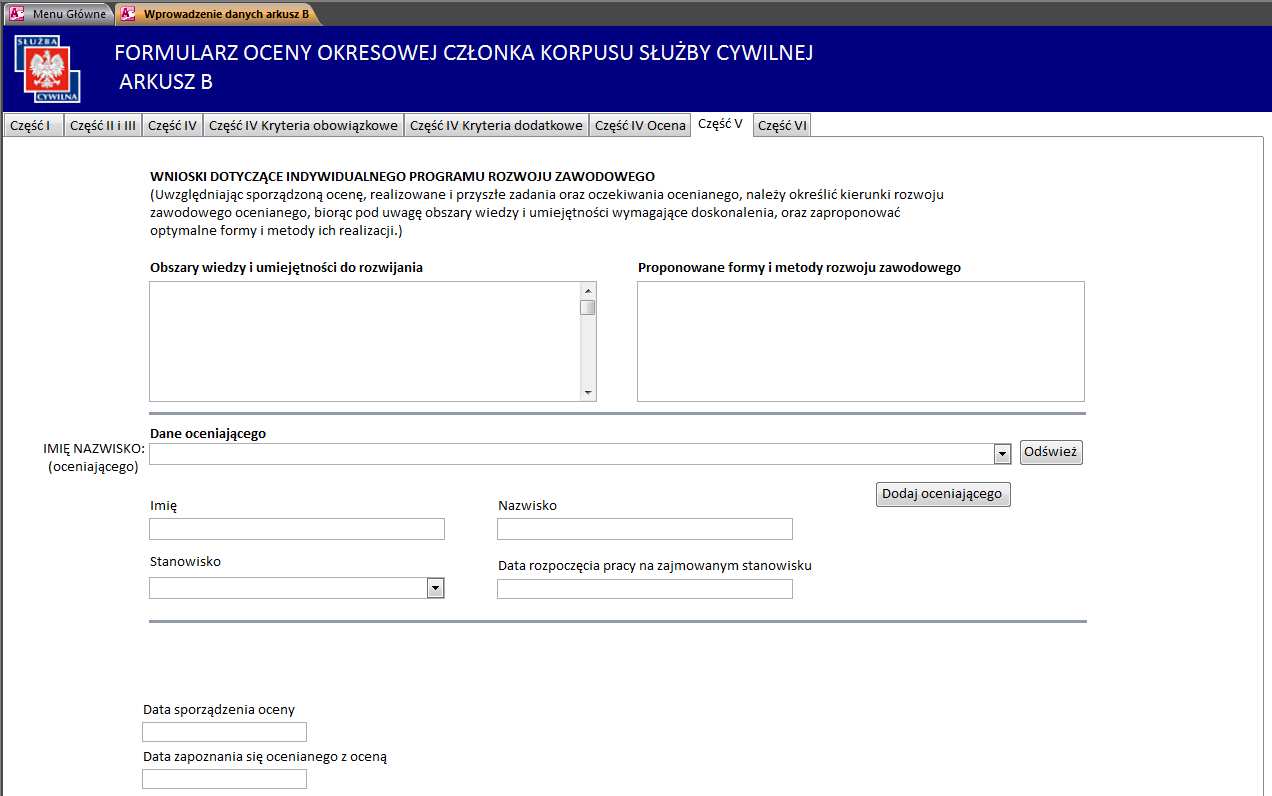Click the form icon on Wprowadzenie danych tab

tap(128, 14)
